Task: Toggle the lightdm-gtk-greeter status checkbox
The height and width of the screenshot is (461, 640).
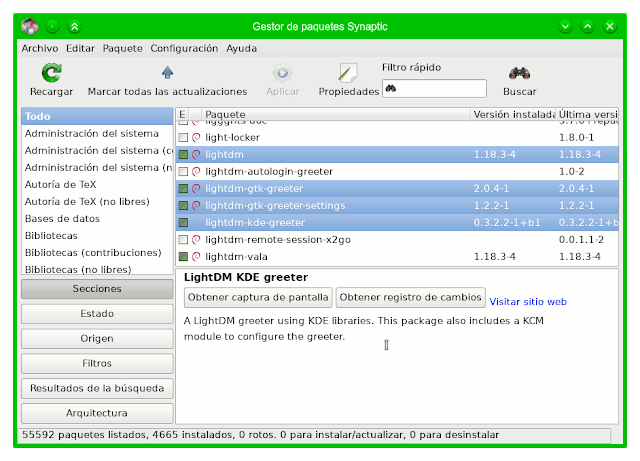Action: pyautogui.click(x=183, y=189)
